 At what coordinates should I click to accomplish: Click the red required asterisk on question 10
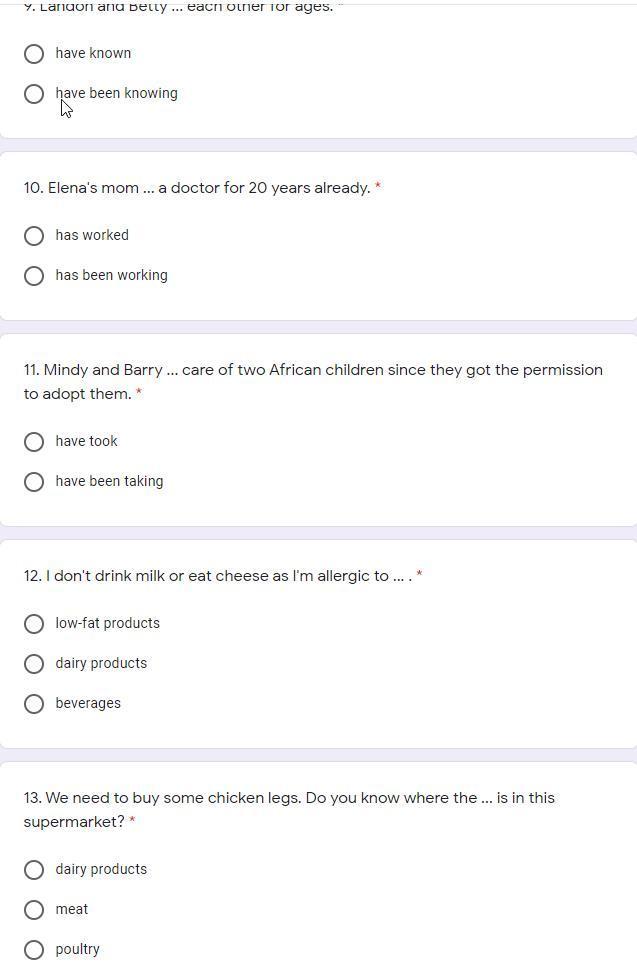[x=378, y=188]
